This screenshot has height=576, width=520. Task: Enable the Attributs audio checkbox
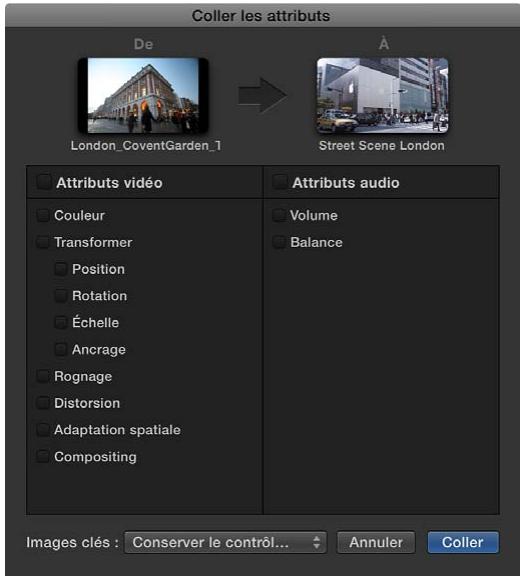(x=279, y=182)
